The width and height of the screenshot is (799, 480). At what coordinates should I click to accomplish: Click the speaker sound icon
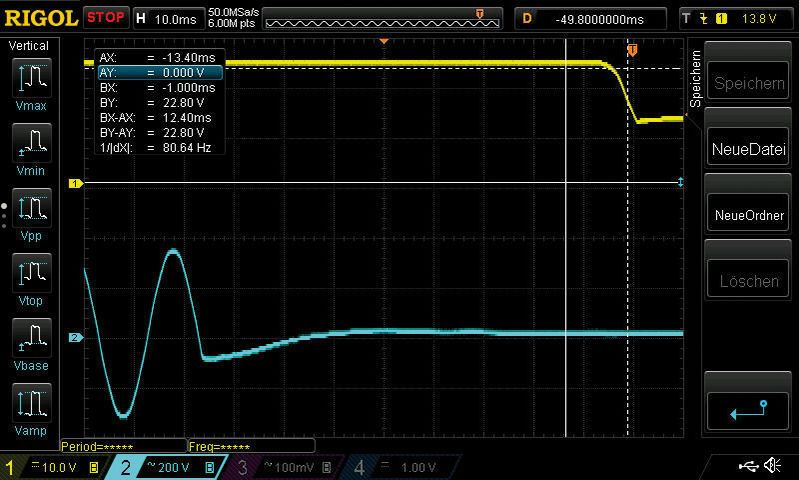[x=772, y=466]
